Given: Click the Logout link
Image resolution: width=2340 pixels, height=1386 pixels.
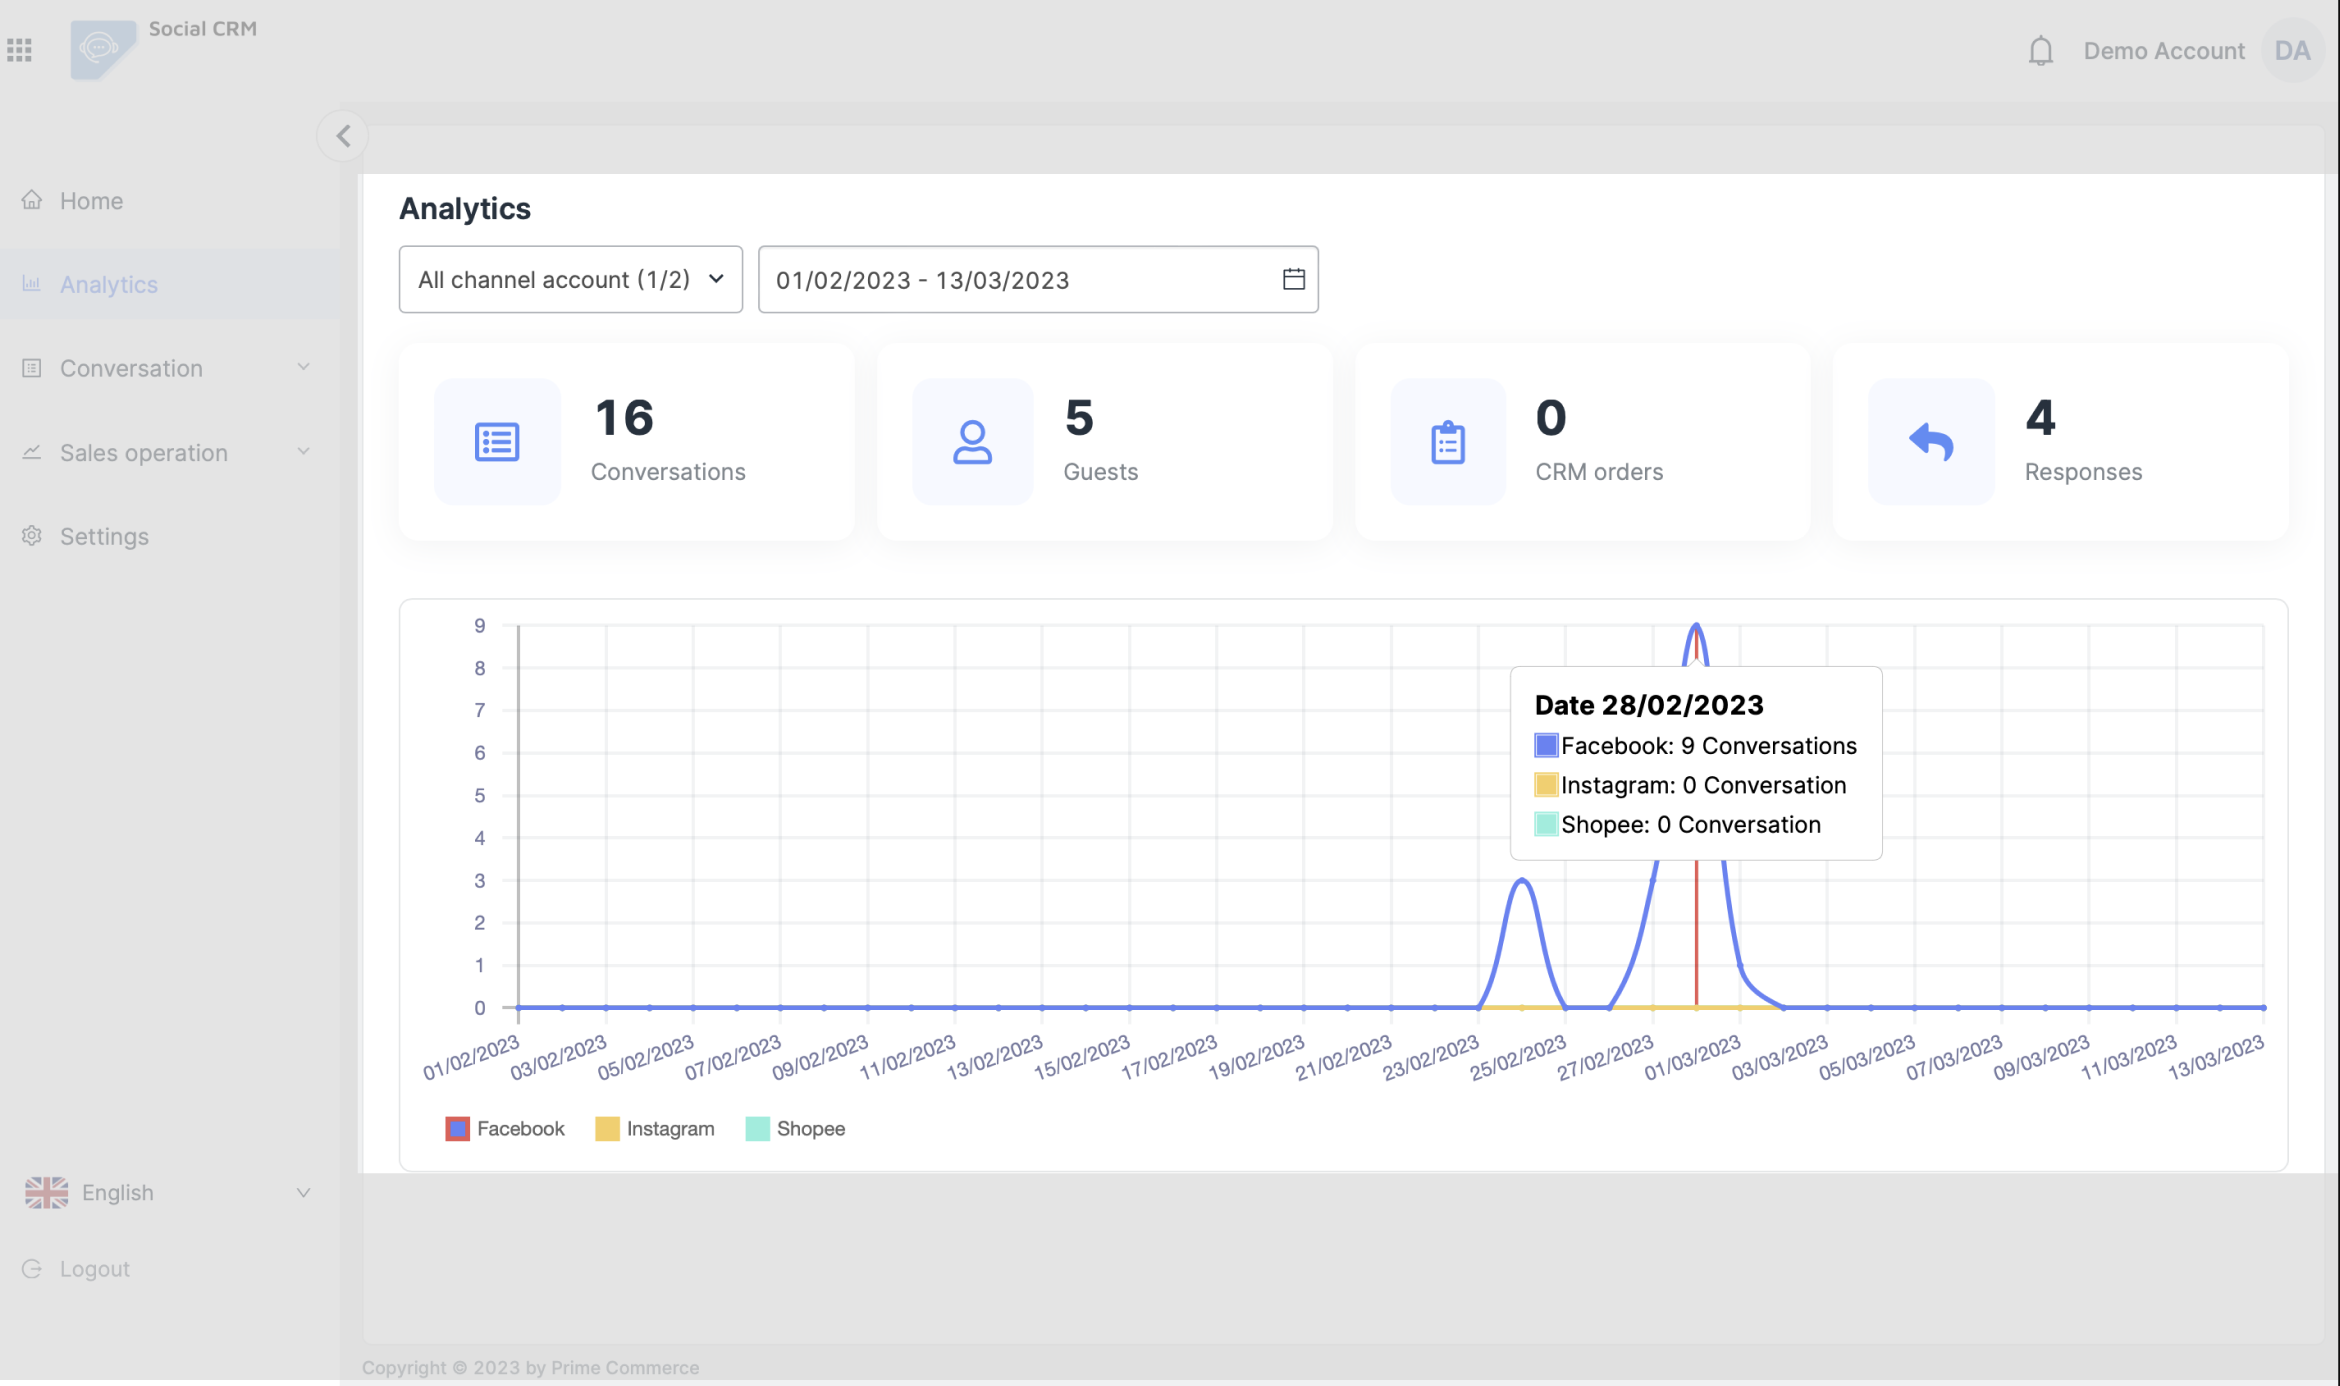Looking at the screenshot, I should (x=94, y=1269).
